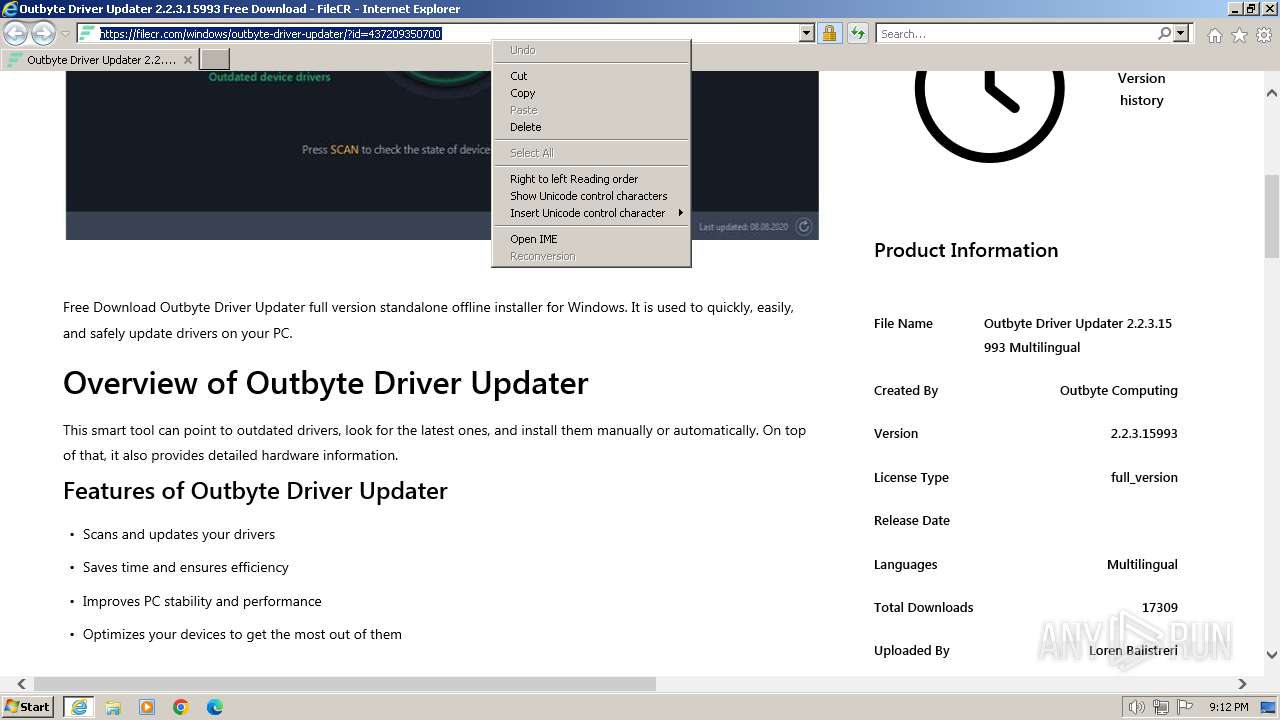Screen dimensions: 1280x720
Task: Choose Open IME from the context menu
Action: 591,239
